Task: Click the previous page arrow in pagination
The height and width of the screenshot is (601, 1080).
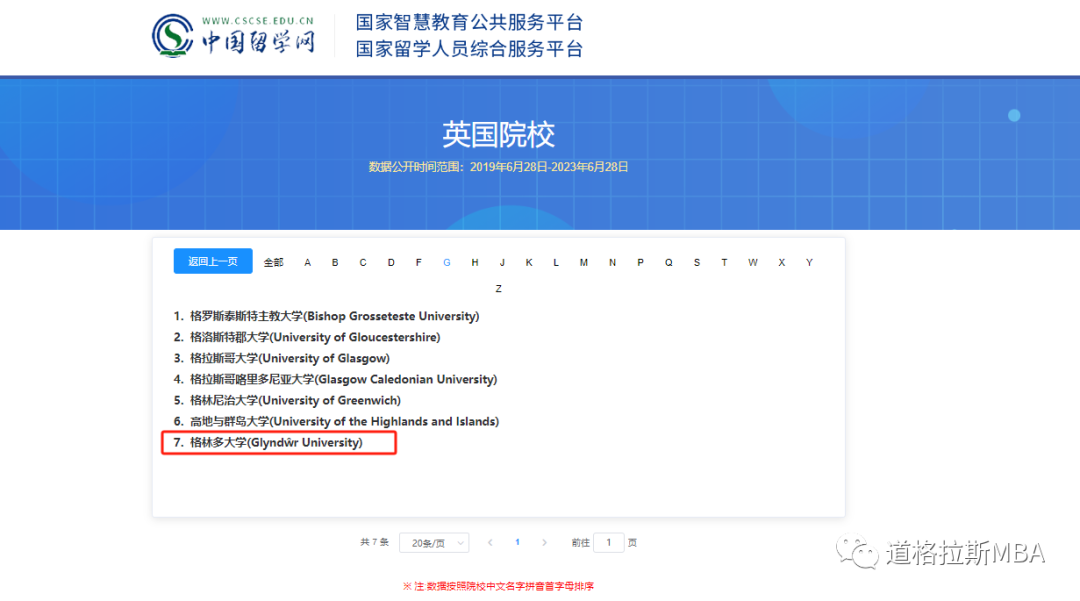Action: coord(490,542)
